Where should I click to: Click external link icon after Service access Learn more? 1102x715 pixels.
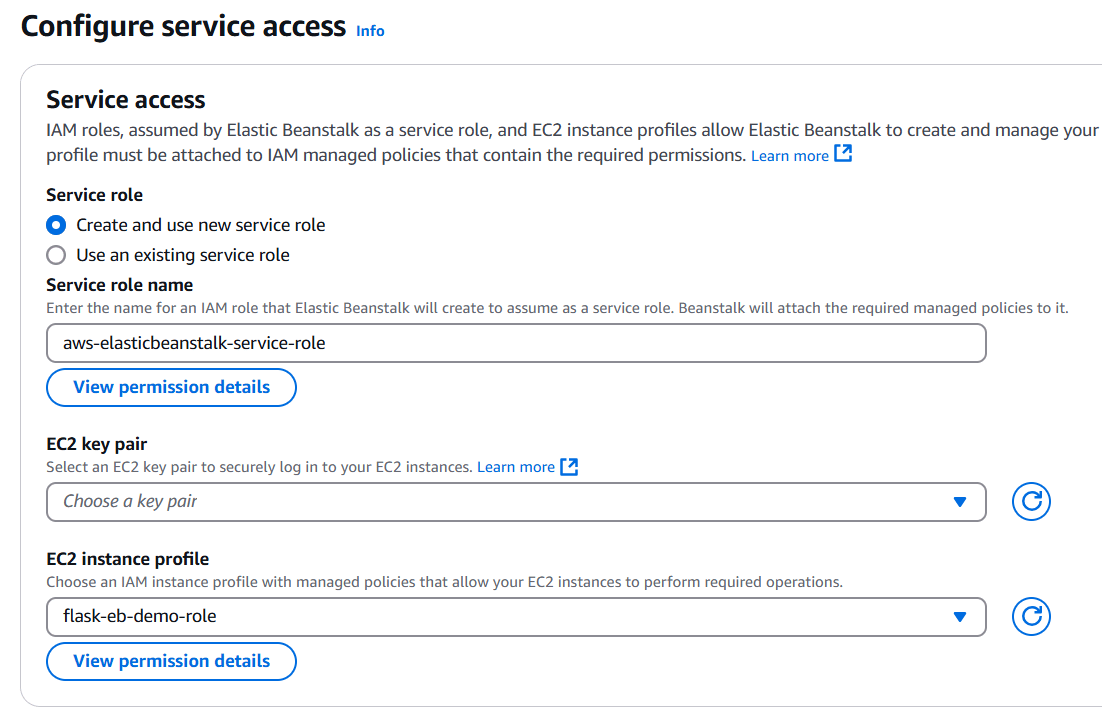843,155
